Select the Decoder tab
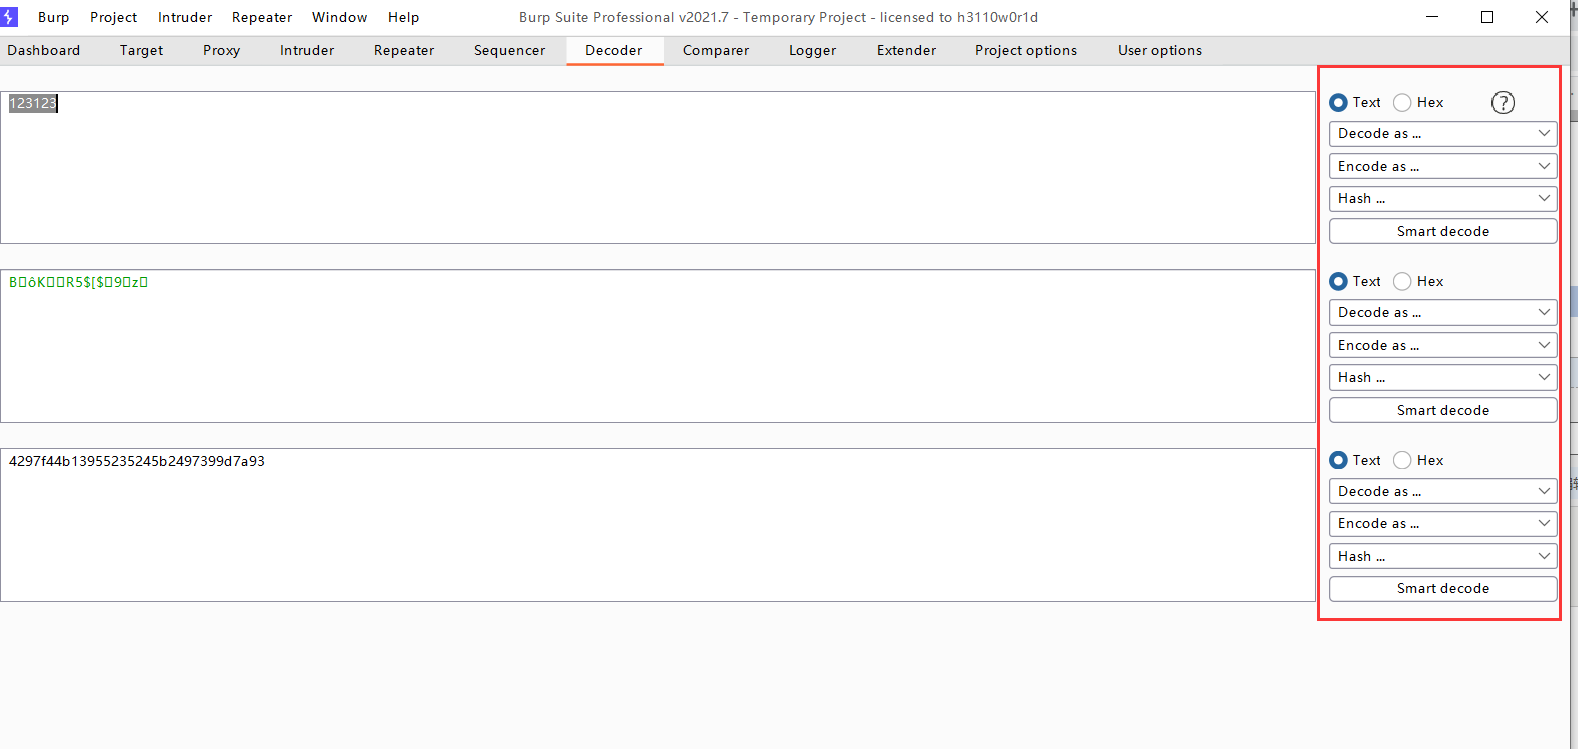 (x=614, y=50)
